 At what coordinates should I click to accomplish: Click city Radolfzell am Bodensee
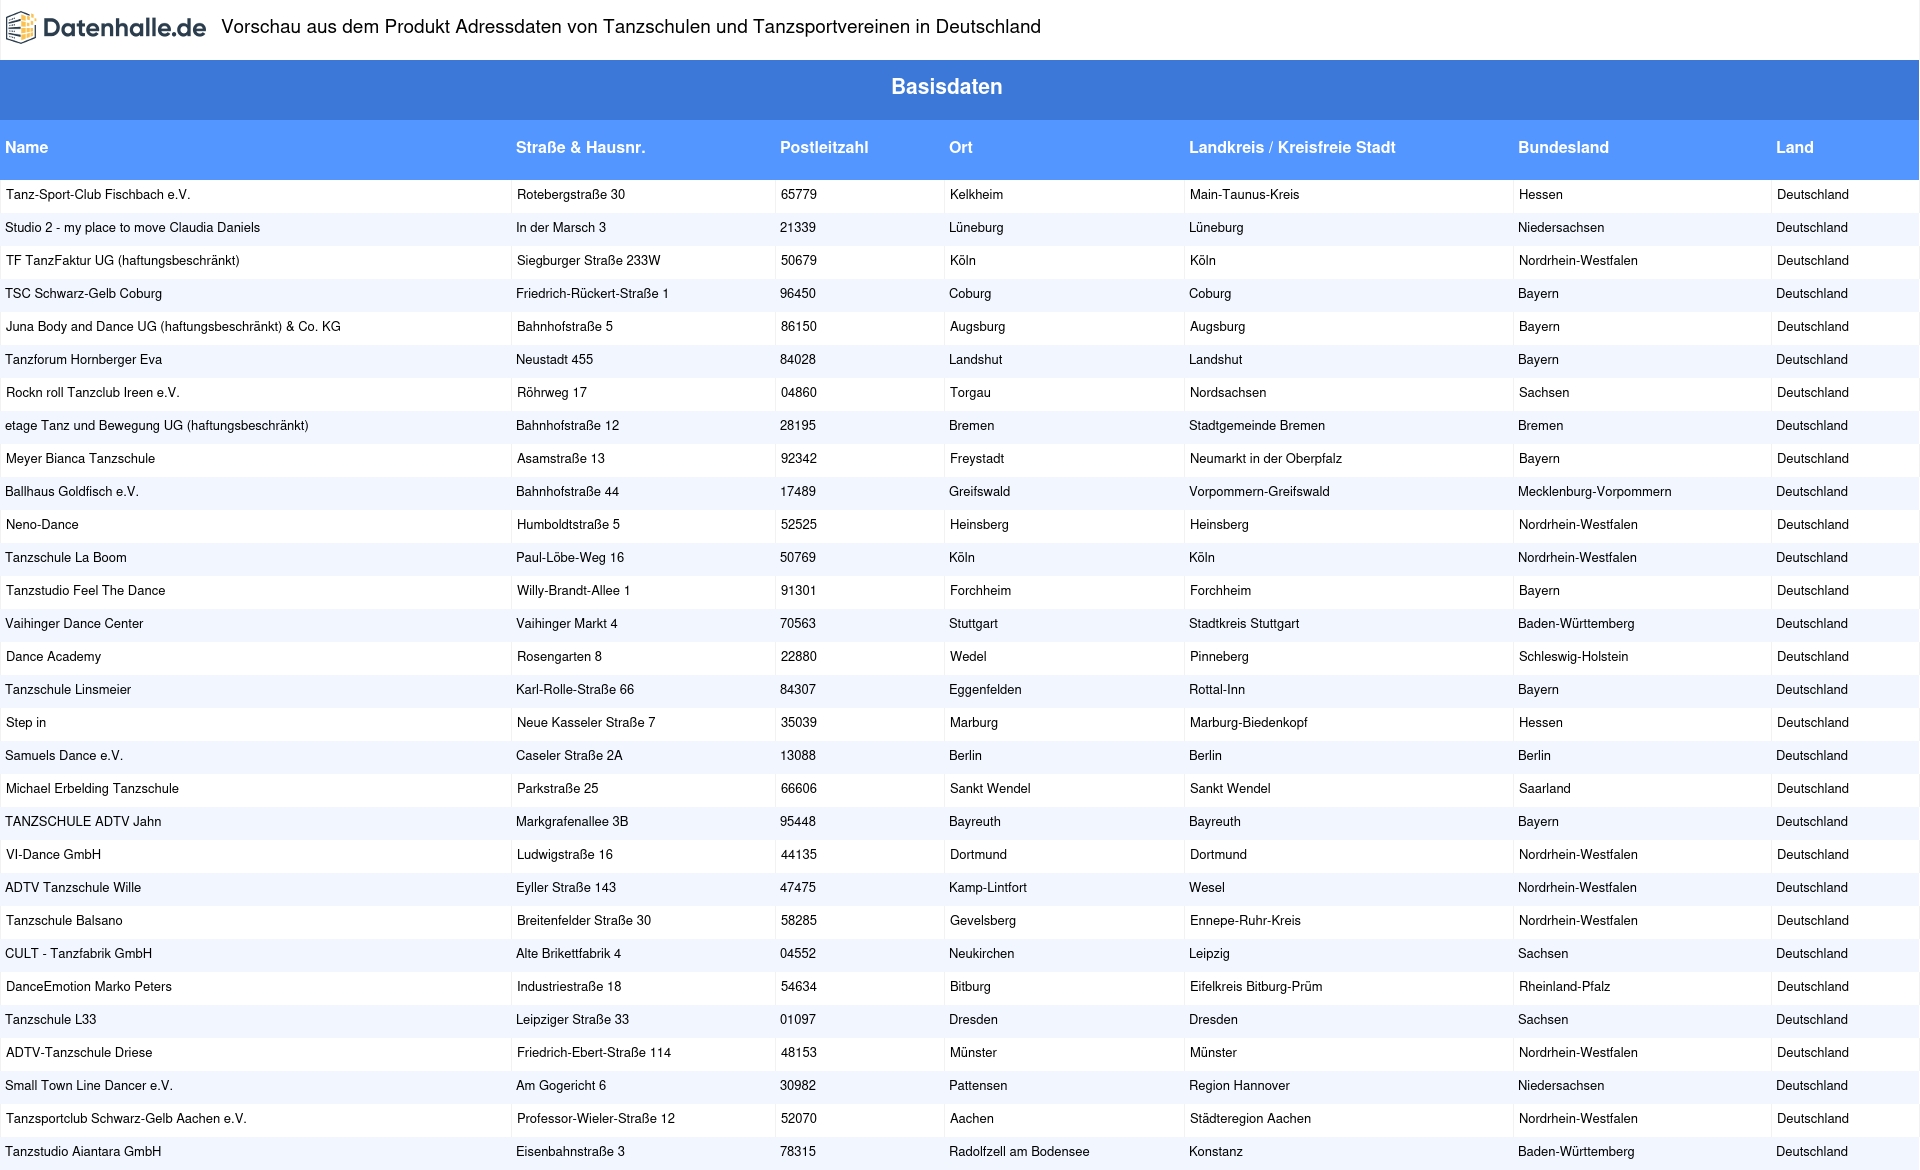point(1019,1151)
